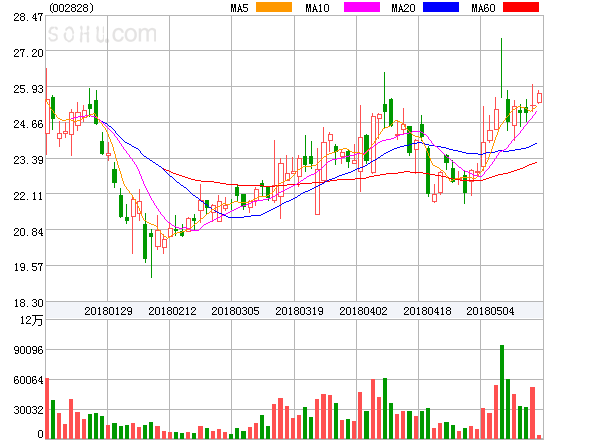Screen dimensions: 600x440
Task: Click the MA60 legend label
Action: 483,8
